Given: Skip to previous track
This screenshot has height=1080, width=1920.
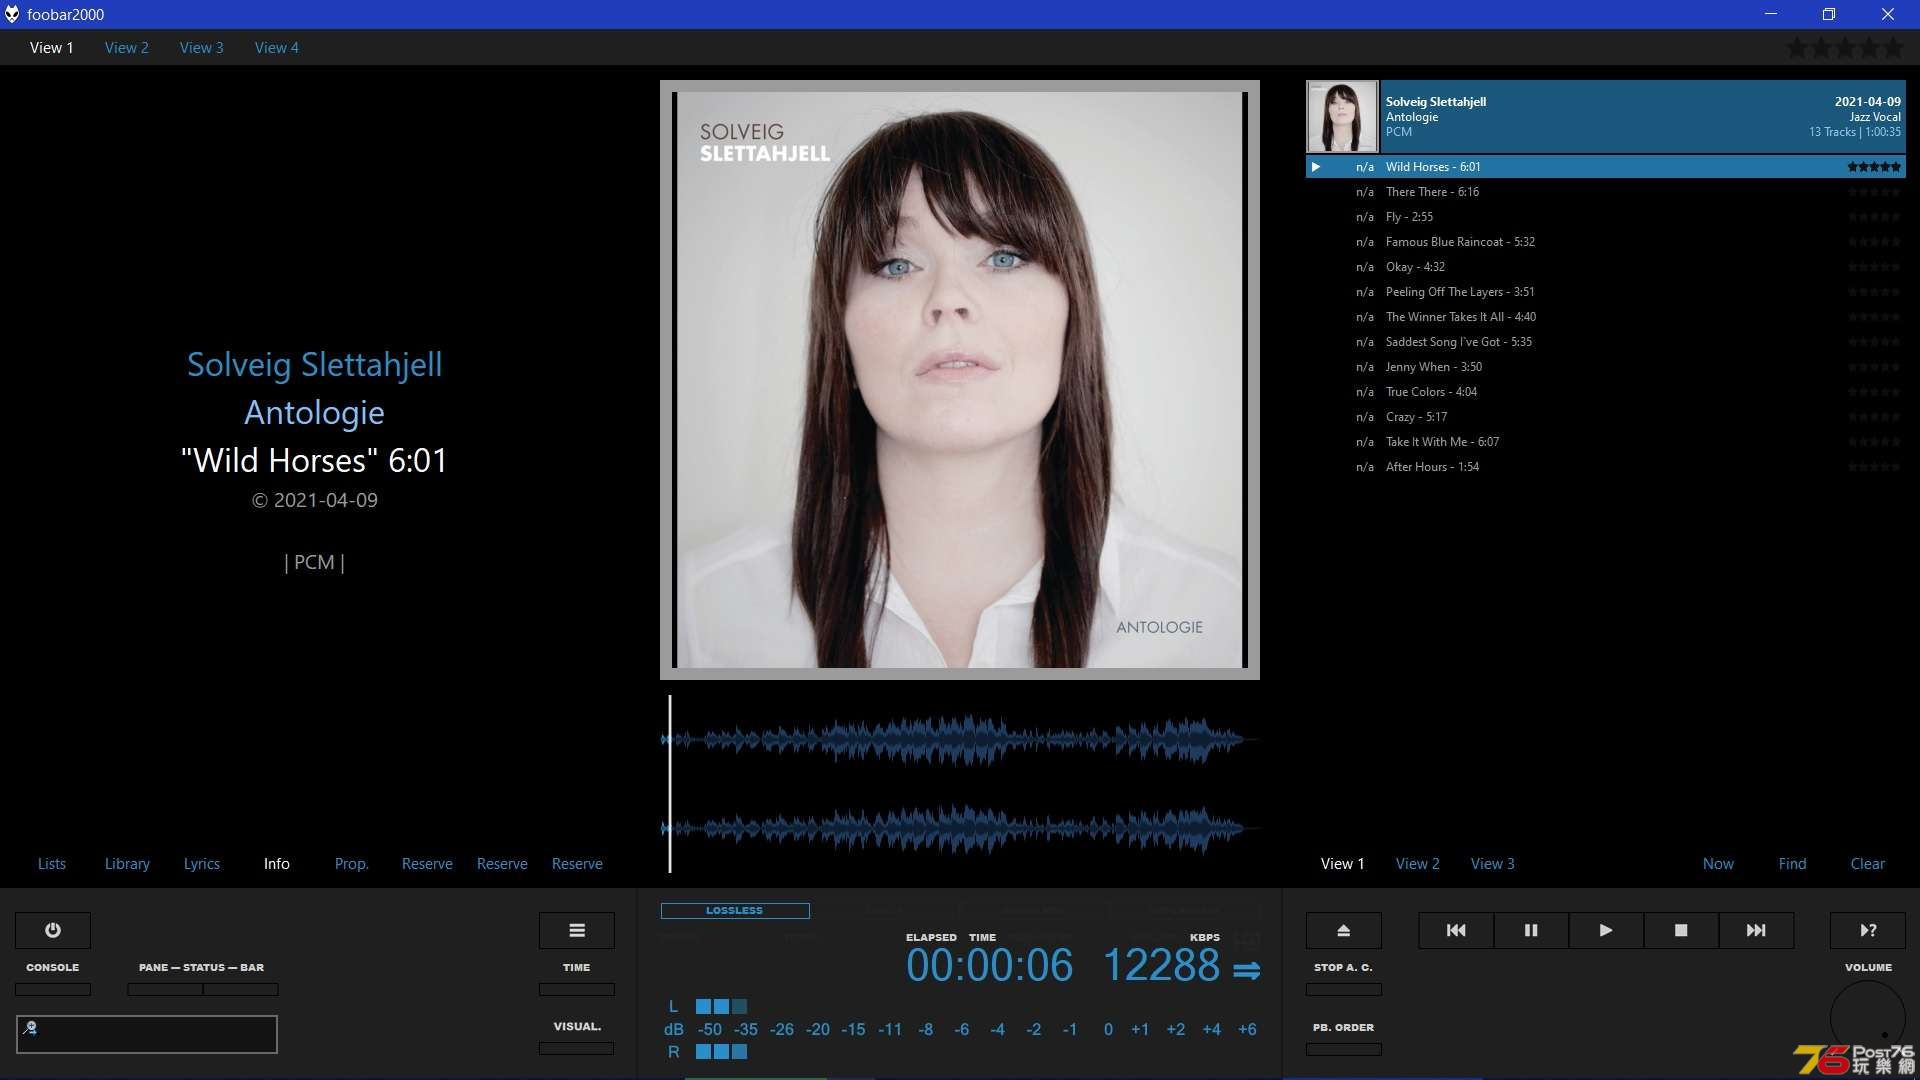Looking at the screenshot, I should 1456,930.
